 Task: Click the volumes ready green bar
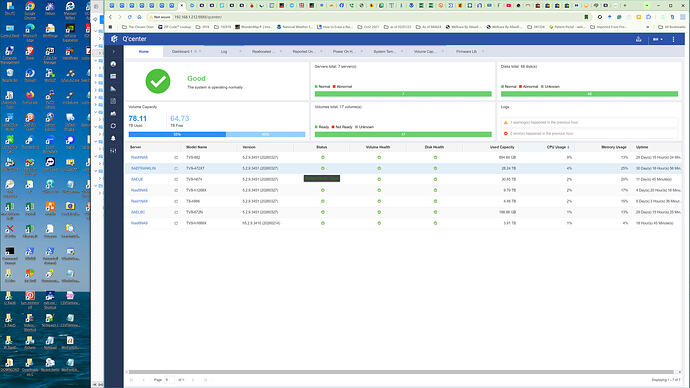point(403,134)
